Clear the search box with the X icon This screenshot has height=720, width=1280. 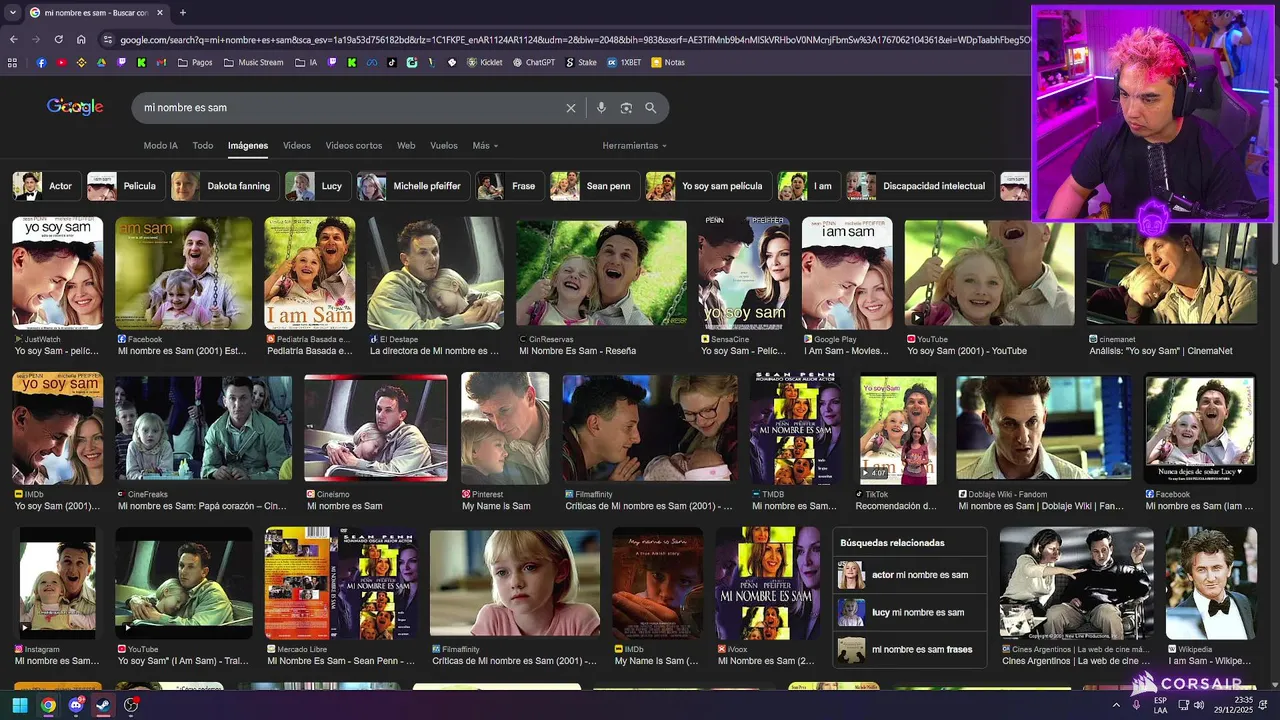tap(571, 108)
